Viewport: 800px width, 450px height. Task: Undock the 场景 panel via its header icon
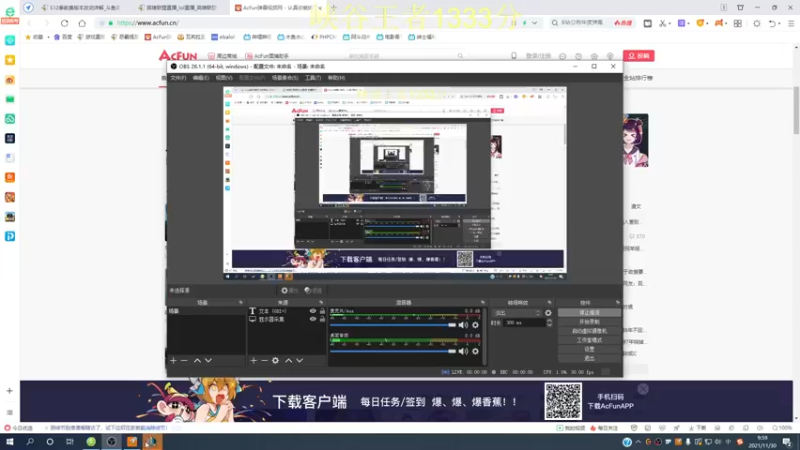pos(241,303)
